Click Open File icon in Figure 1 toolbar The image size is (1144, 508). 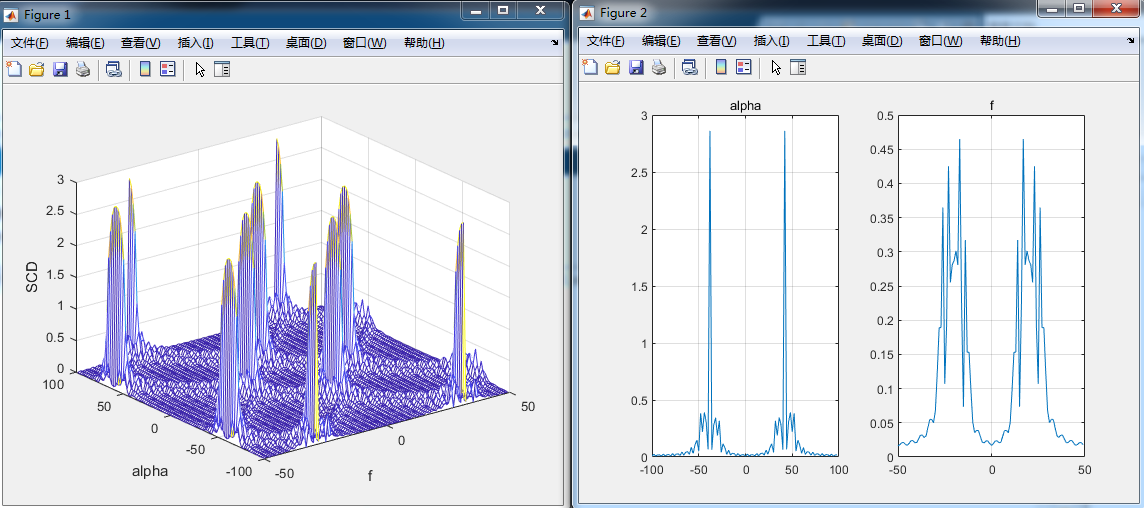36,69
